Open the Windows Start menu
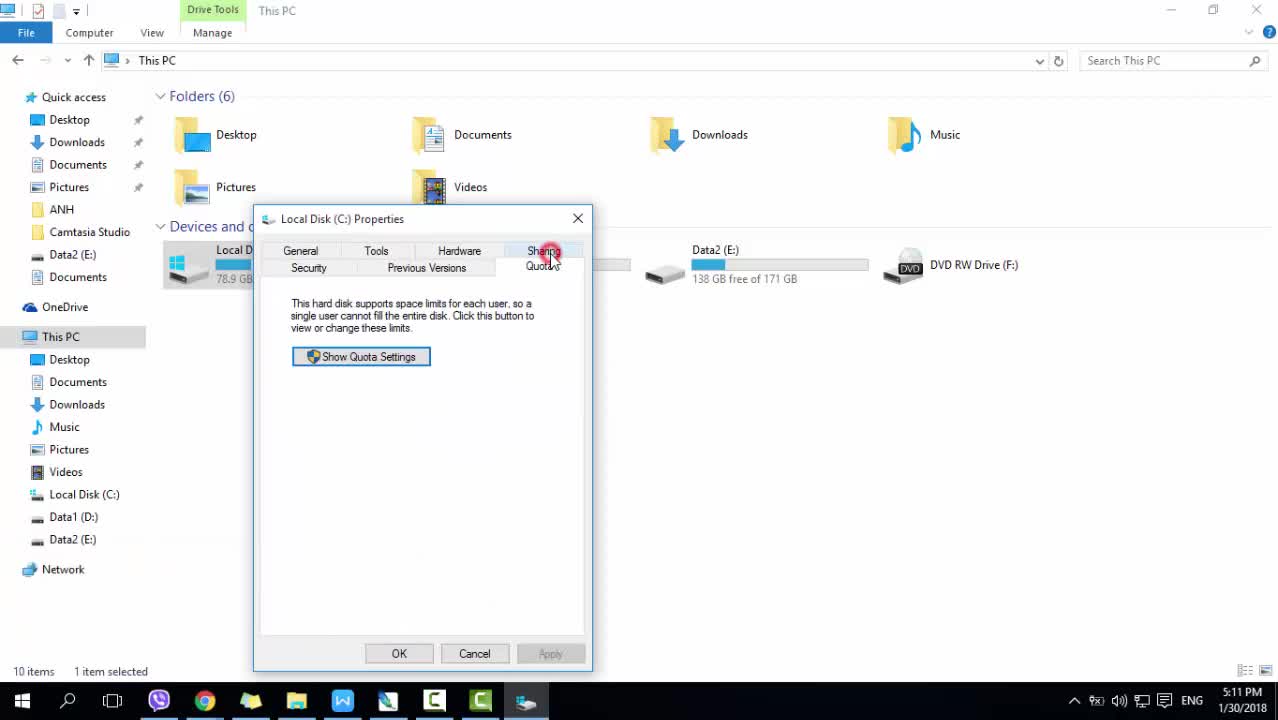The width and height of the screenshot is (1278, 720). pos(22,701)
